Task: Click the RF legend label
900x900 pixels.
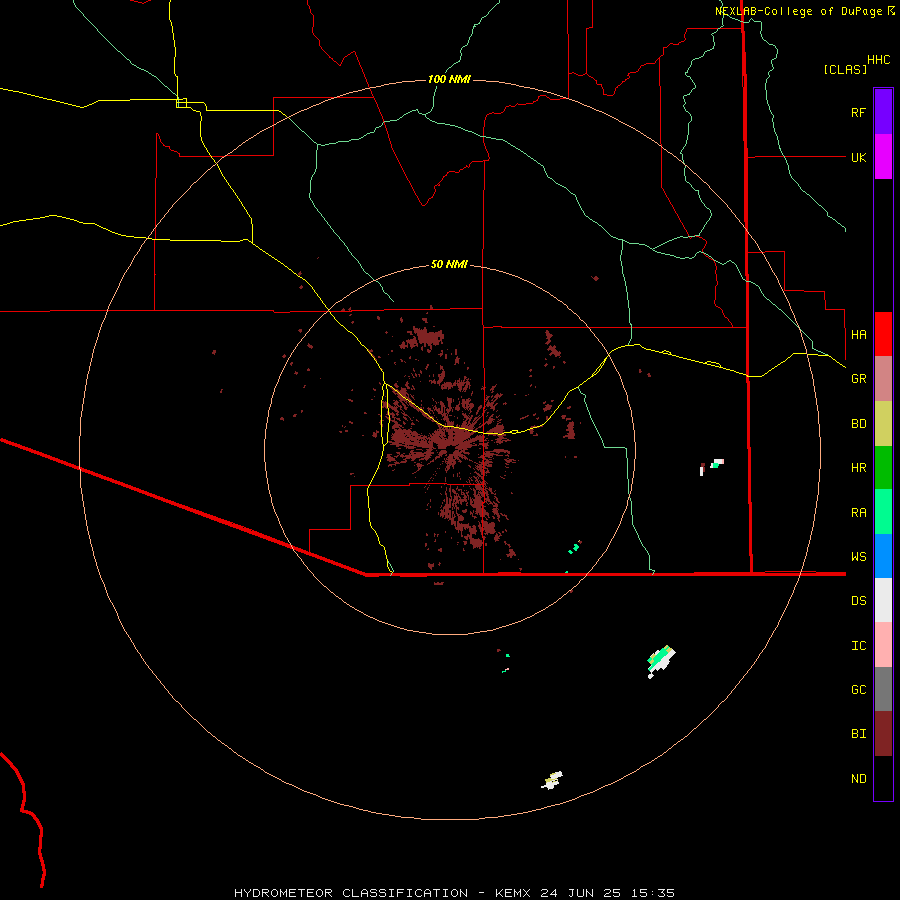Action: [x=858, y=112]
